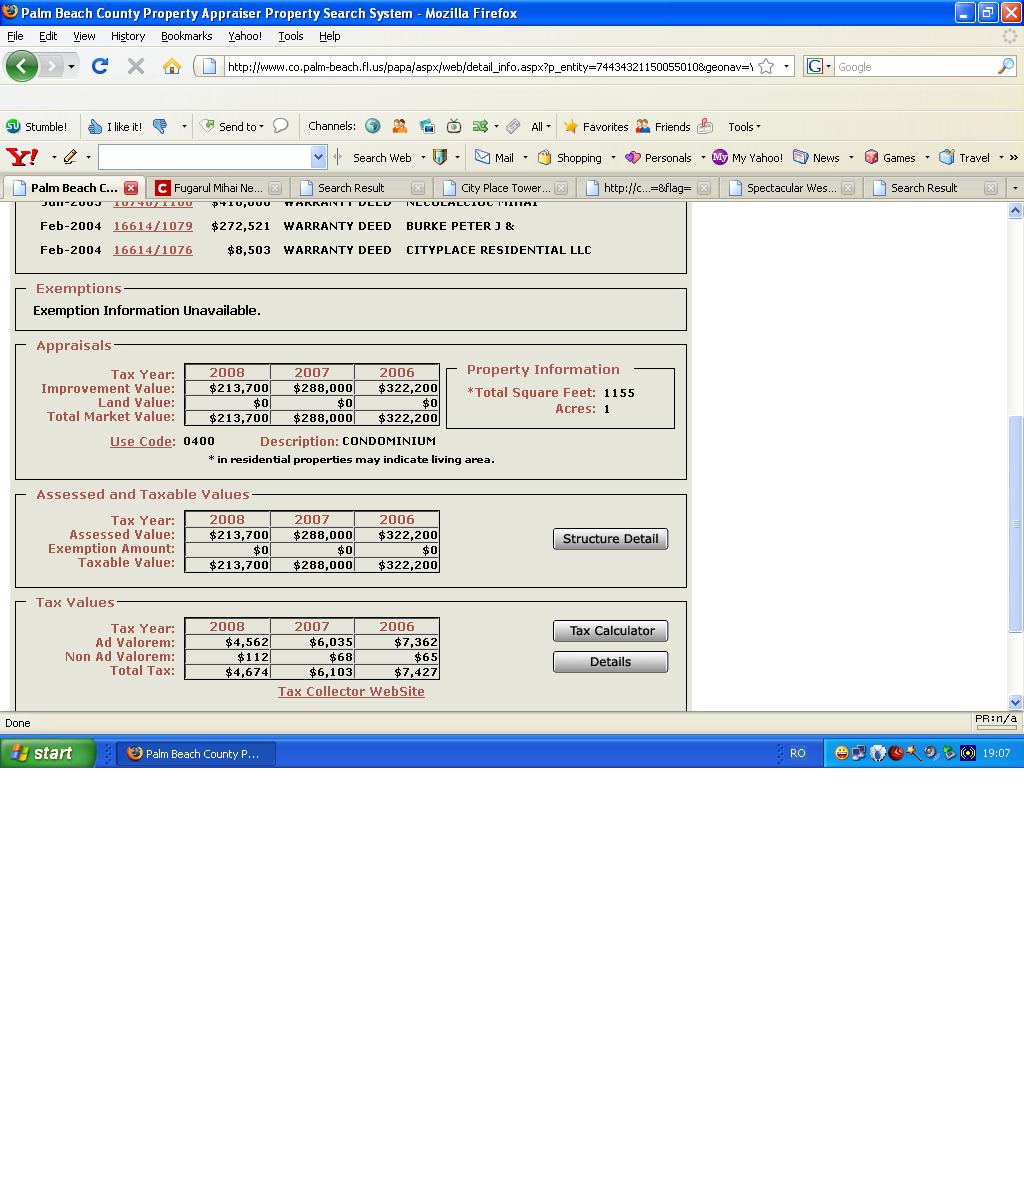Open the StumbleUpon comment bubble icon
The width and height of the screenshot is (1024, 1200).
click(x=281, y=126)
